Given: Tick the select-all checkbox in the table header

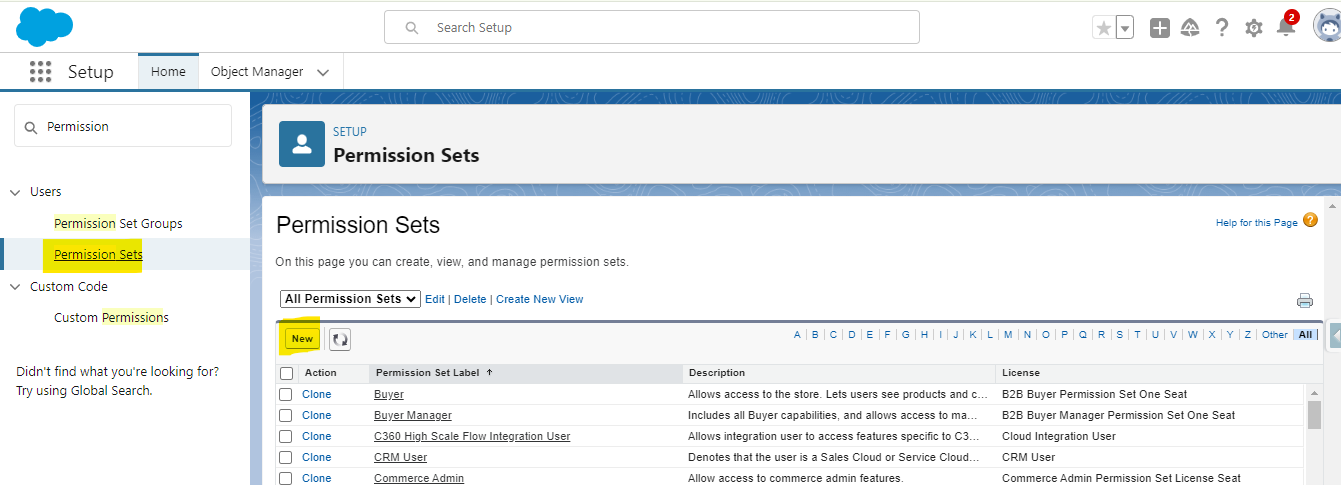Looking at the screenshot, I should (287, 373).
